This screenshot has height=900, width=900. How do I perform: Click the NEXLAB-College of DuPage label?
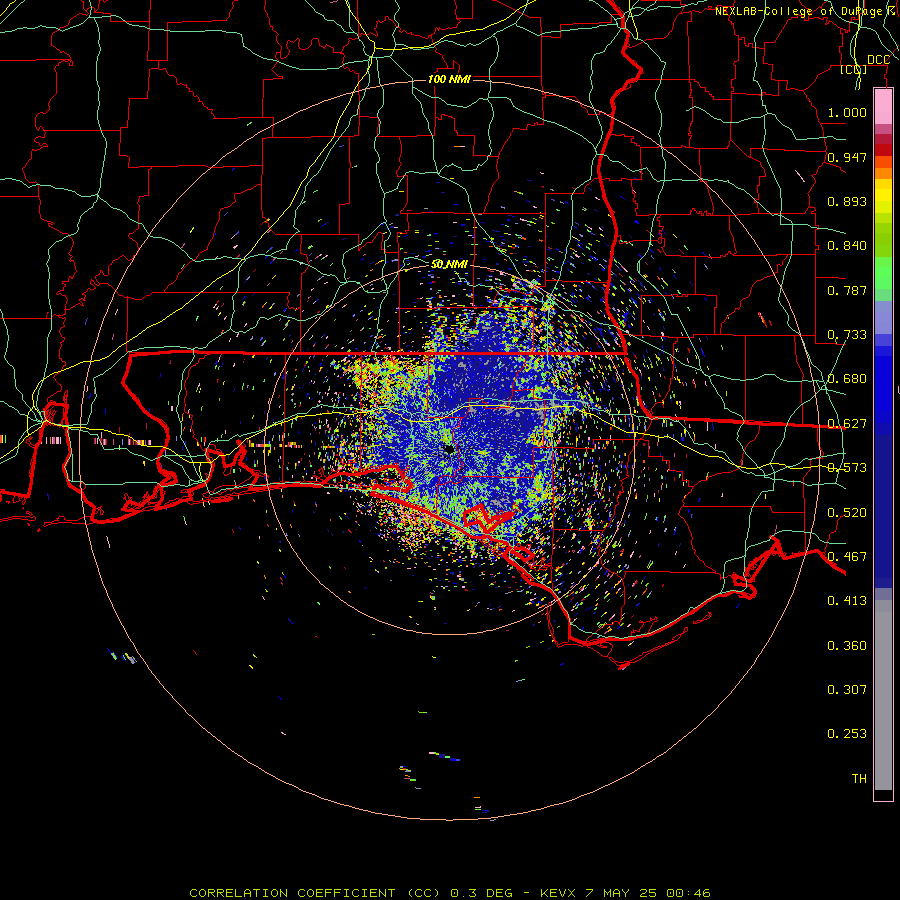pyautogui.click(x=799, y=11)
